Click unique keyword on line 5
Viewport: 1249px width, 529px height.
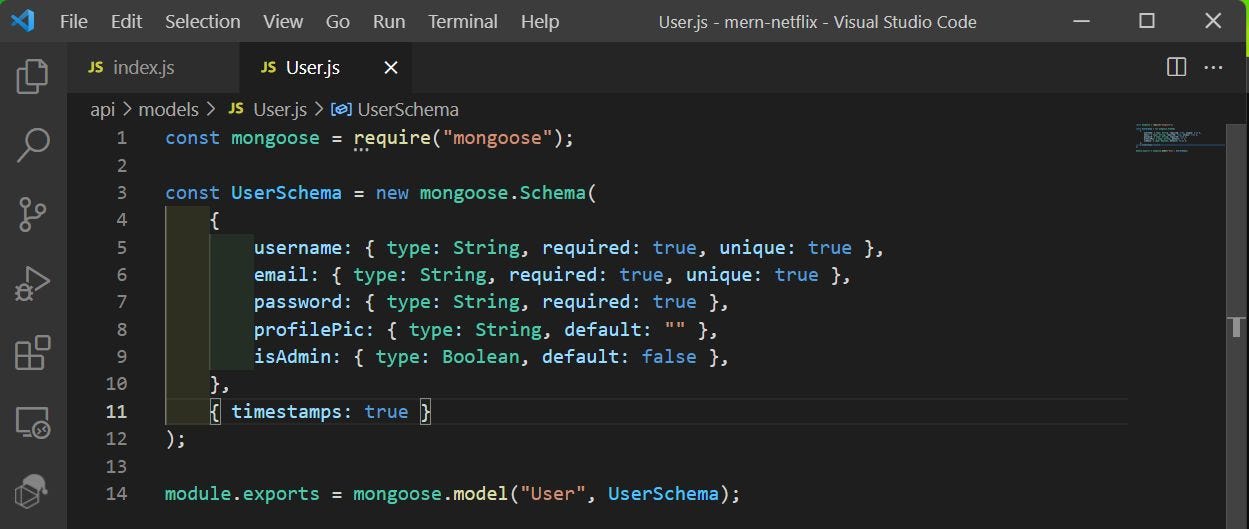[752, 247]
